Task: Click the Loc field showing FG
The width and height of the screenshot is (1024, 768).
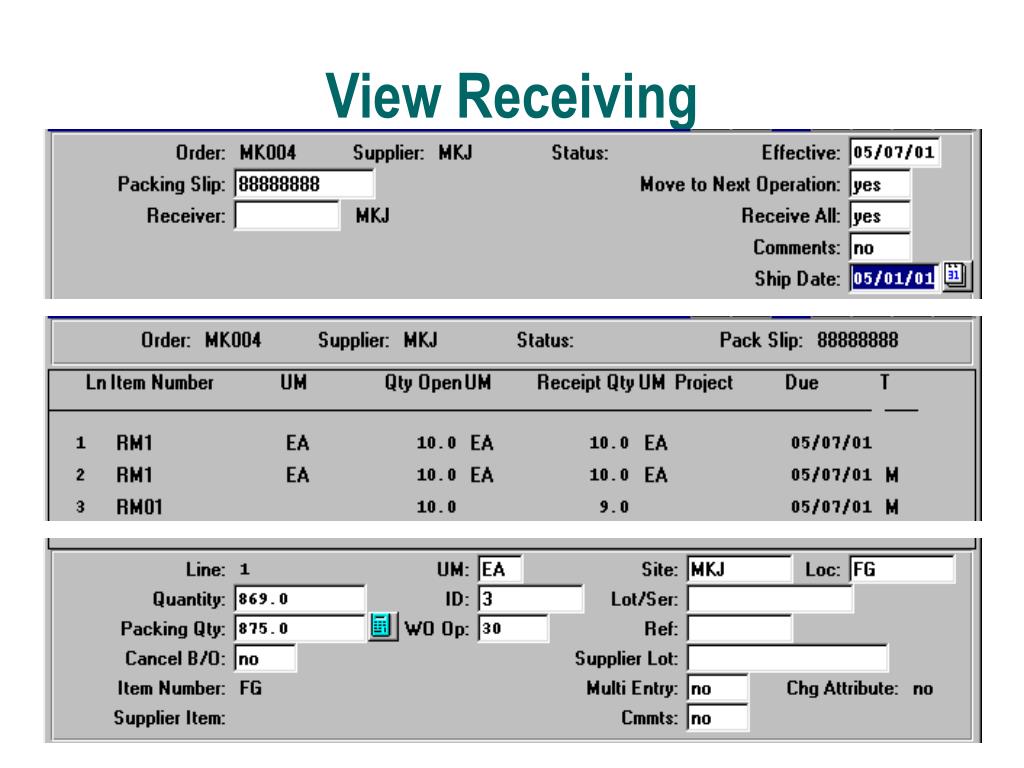Action: pos(901,569)
